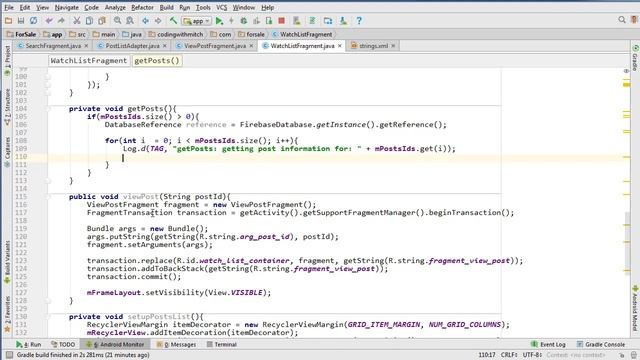
Task: Open Find with the magnifier icon
Action: point(118,20)
